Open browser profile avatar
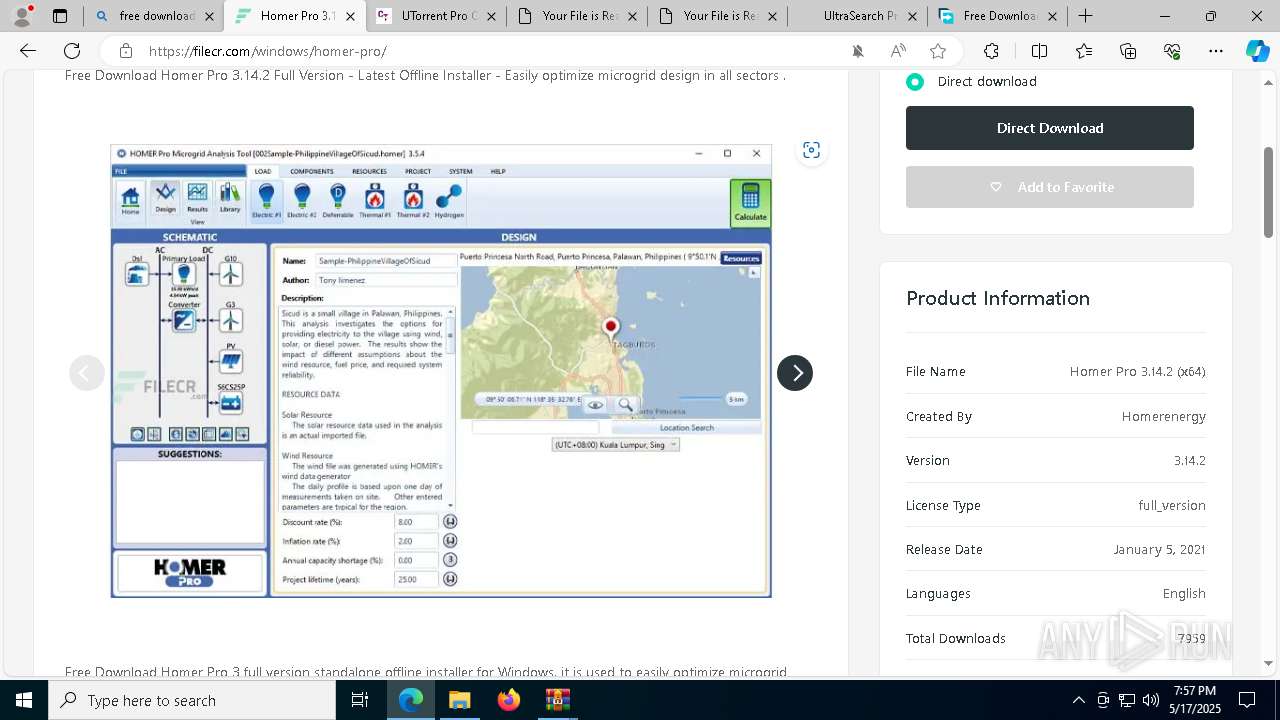1280x720 pixels. (24, 15)
